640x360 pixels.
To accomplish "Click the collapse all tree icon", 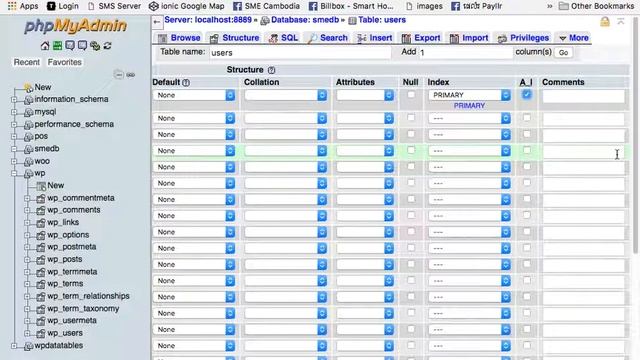I will [x=118, y=75].
